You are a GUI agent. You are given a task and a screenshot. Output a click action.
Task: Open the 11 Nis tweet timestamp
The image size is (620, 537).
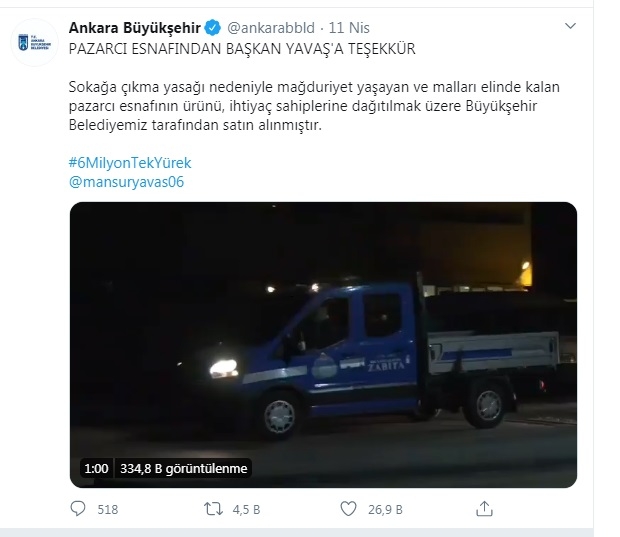click(x=349, y=28)
